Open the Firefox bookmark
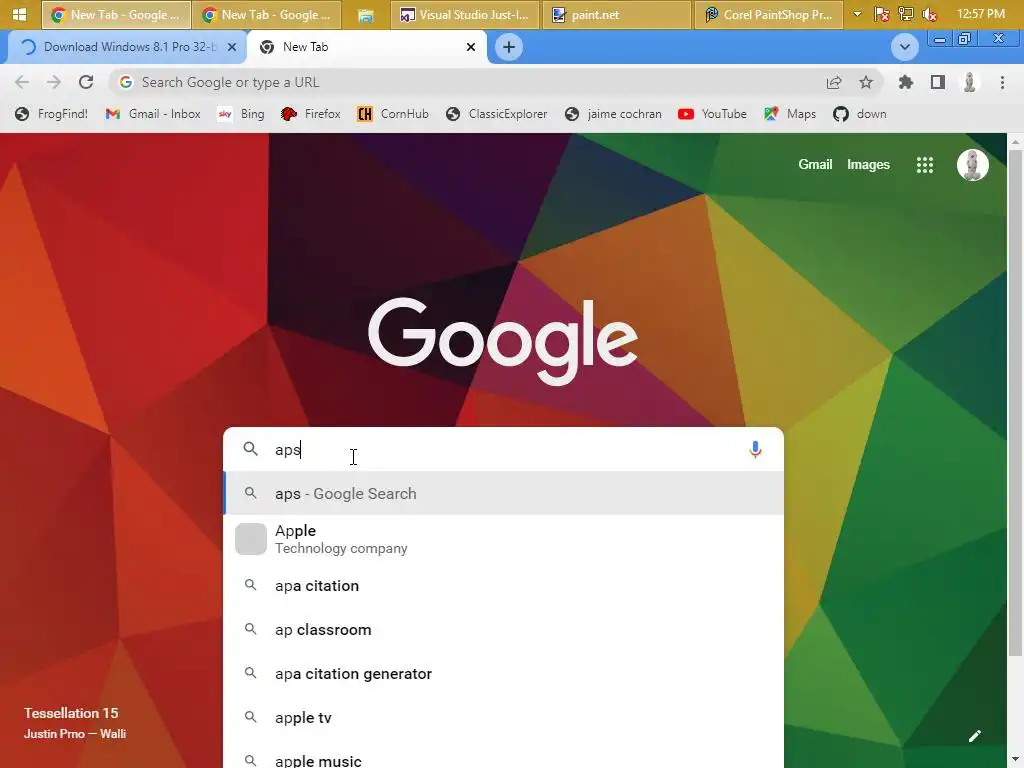 click(x=311, y=114)
